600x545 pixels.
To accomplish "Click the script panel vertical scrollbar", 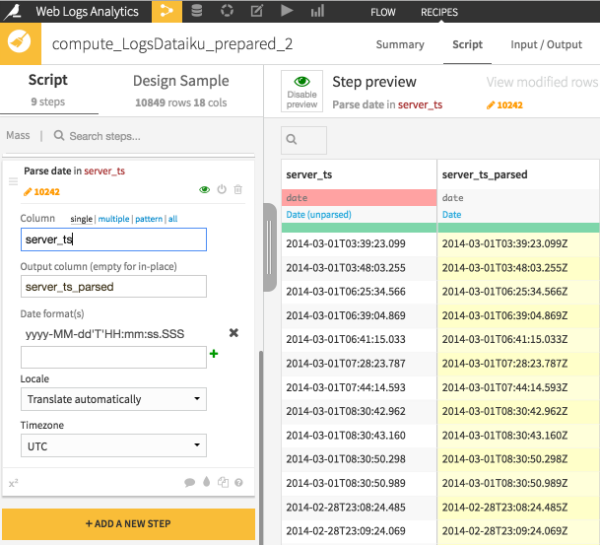I will tap(261, 446).
